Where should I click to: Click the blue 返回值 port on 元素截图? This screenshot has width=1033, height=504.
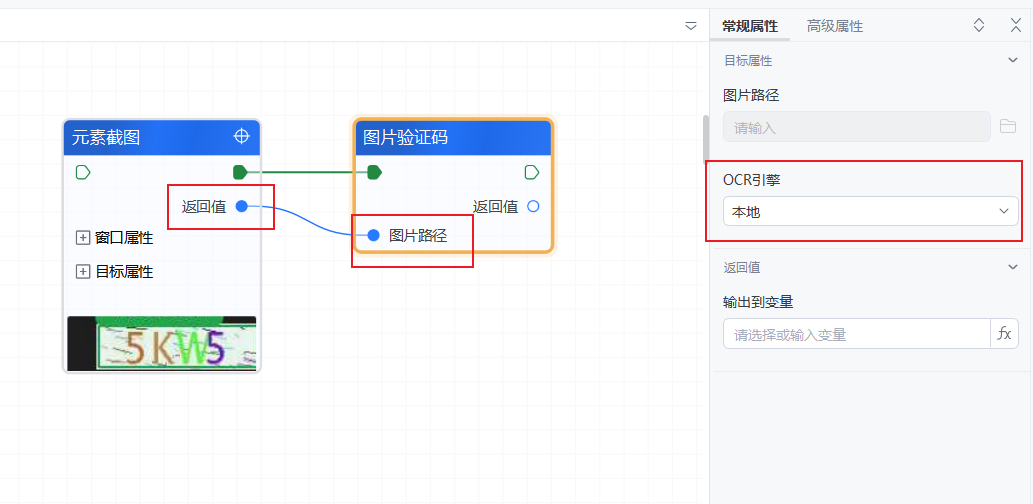click(241, 206)
